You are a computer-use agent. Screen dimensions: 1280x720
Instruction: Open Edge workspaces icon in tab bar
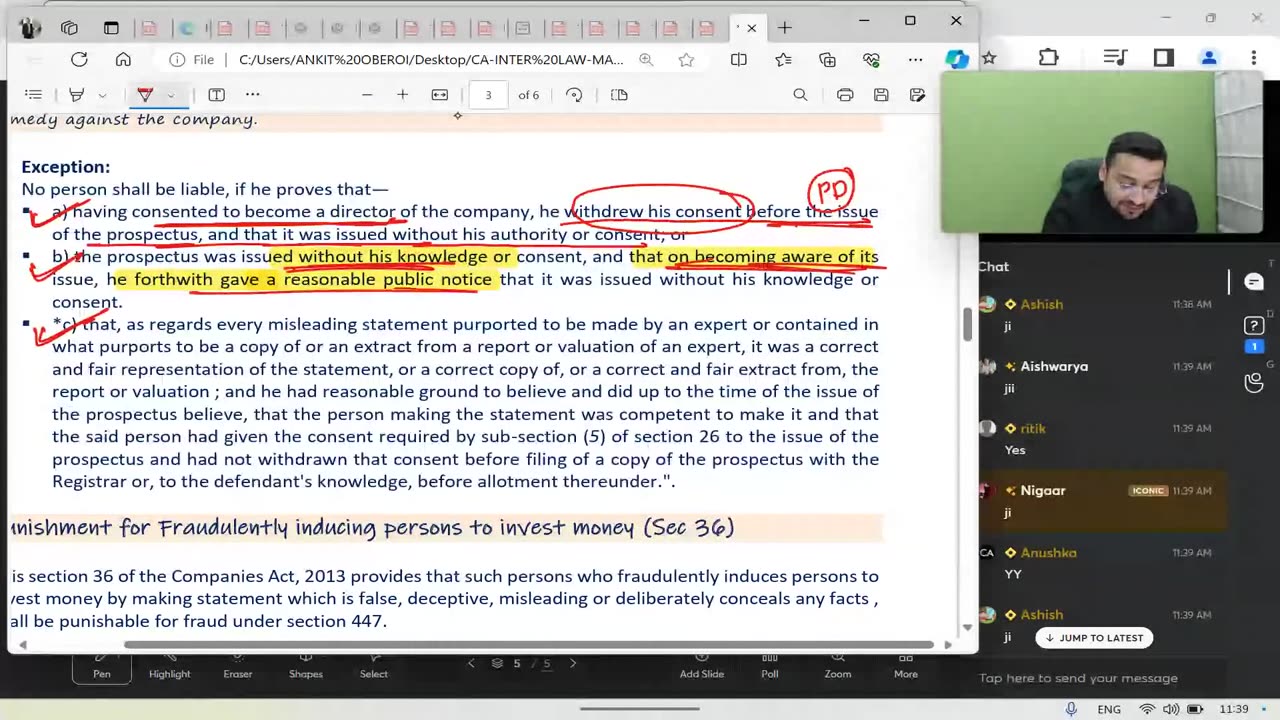pyautogui.click(x=69, y=28)
